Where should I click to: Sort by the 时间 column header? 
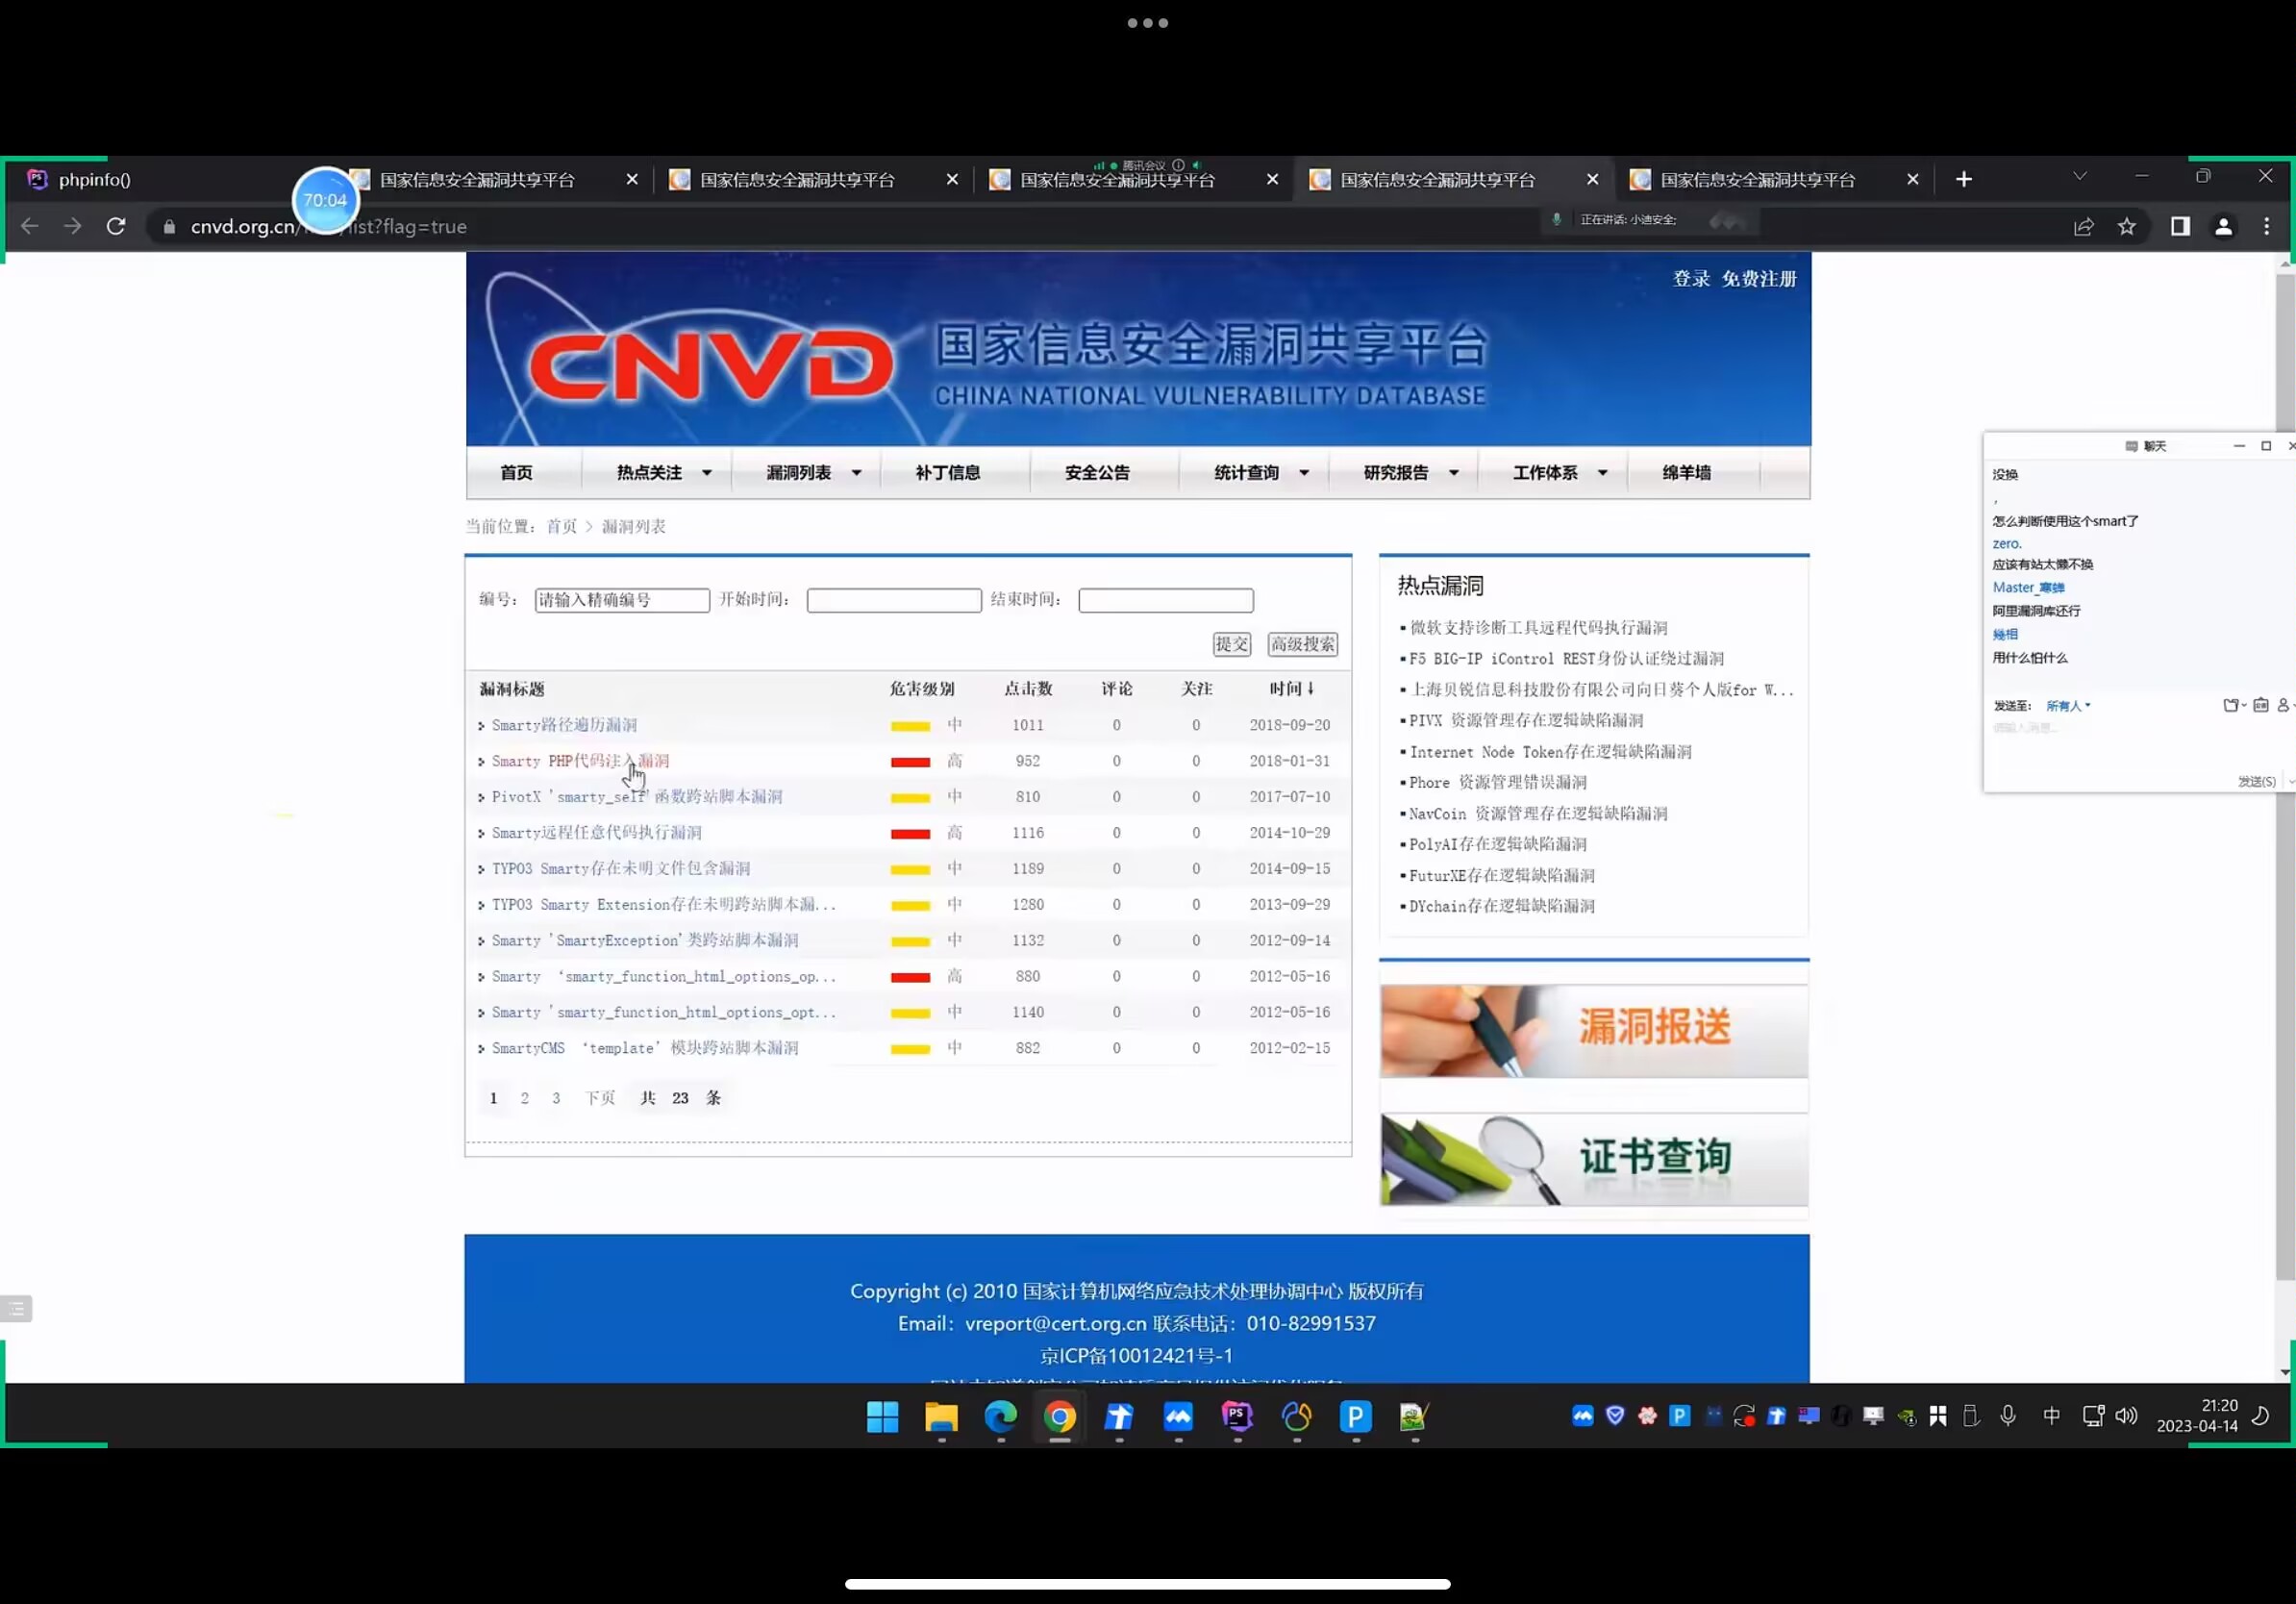point(1292,688)
